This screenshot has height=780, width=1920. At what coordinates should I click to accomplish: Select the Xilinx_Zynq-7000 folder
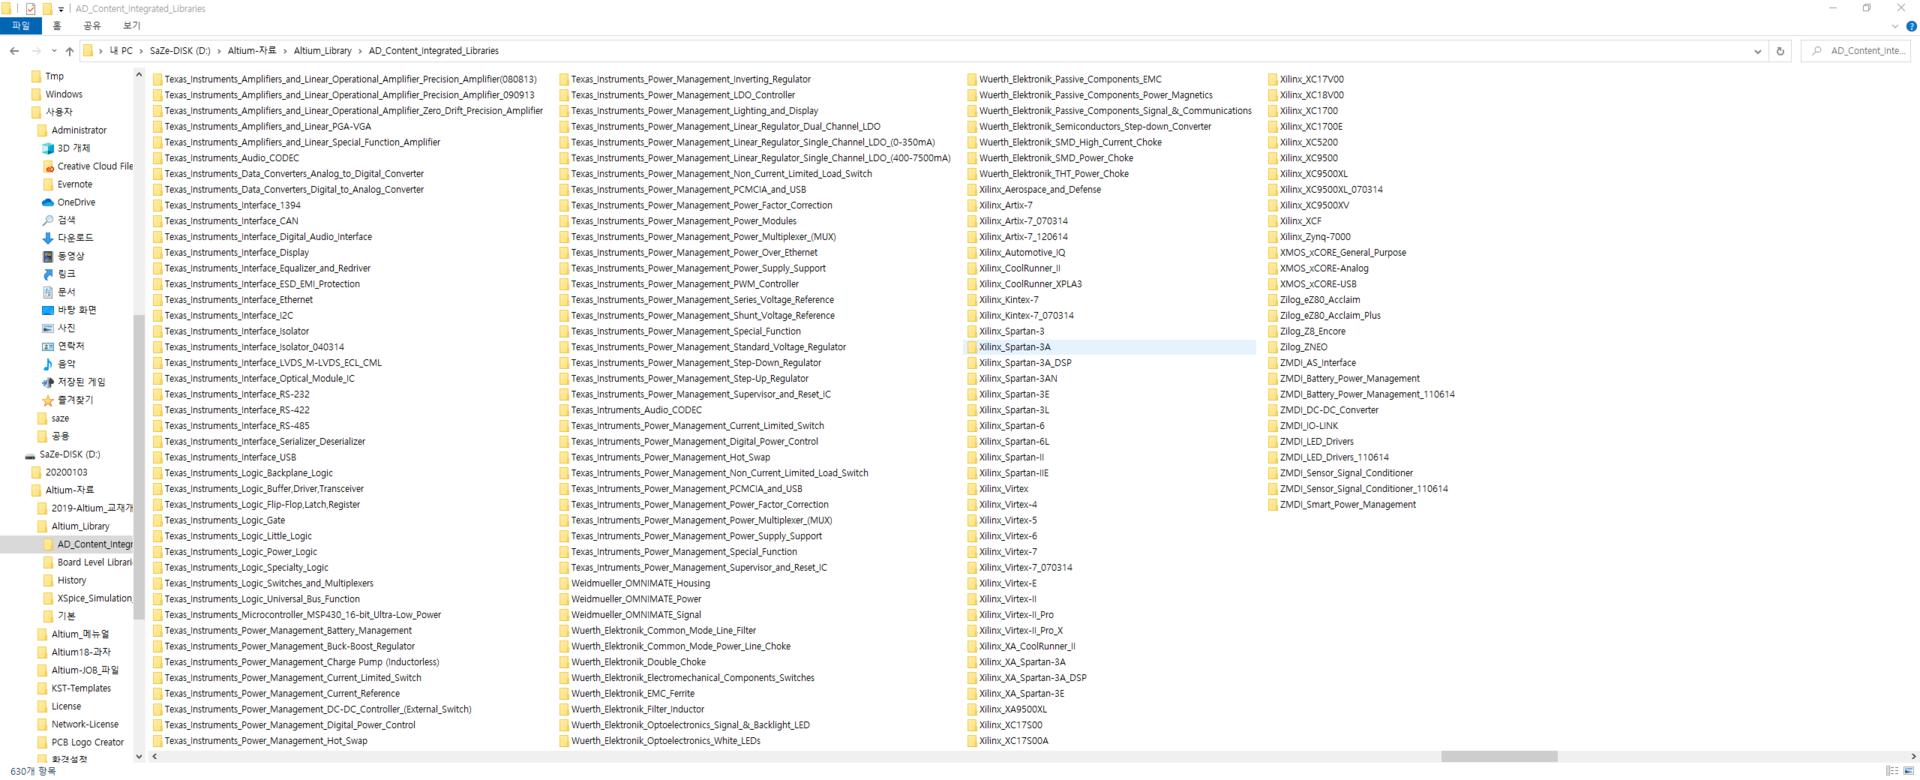(1310, 237)
